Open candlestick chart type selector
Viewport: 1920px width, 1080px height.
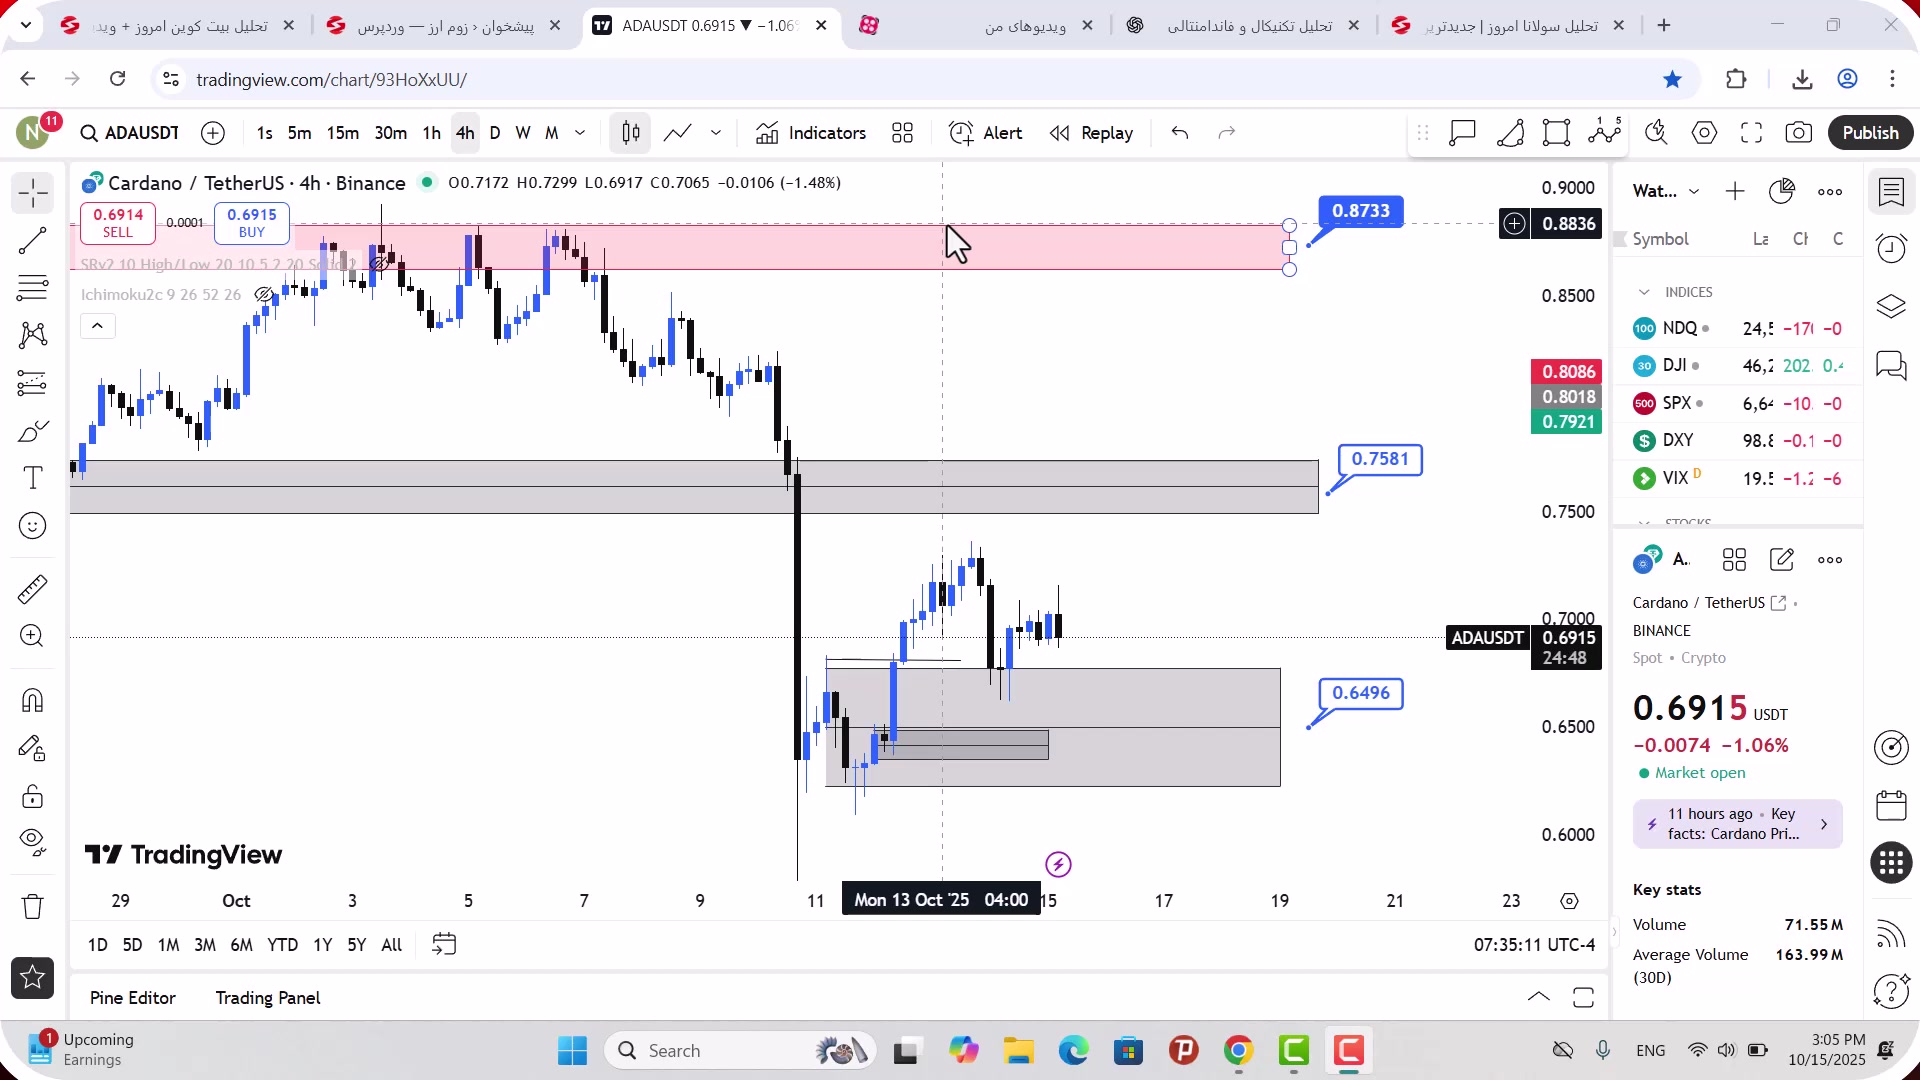630,133
